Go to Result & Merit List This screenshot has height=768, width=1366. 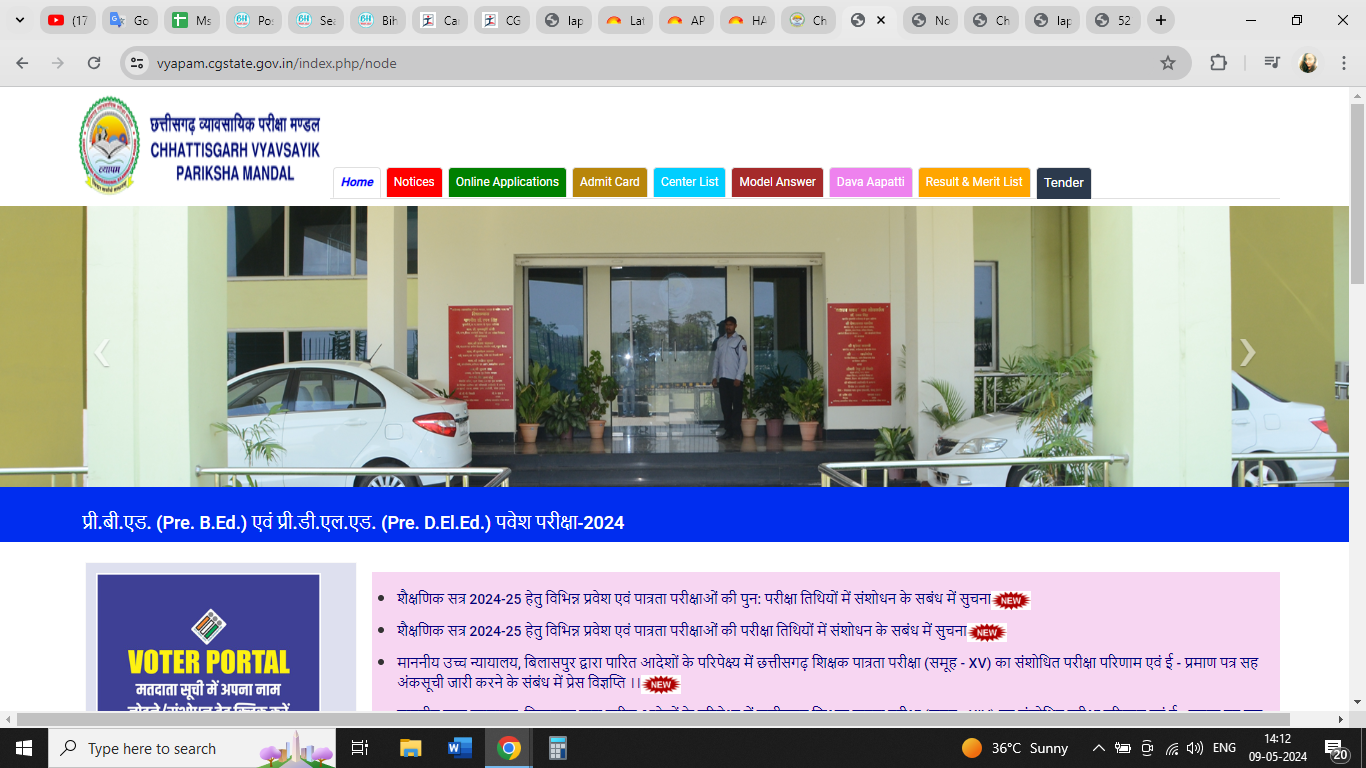tap(973, 182)
